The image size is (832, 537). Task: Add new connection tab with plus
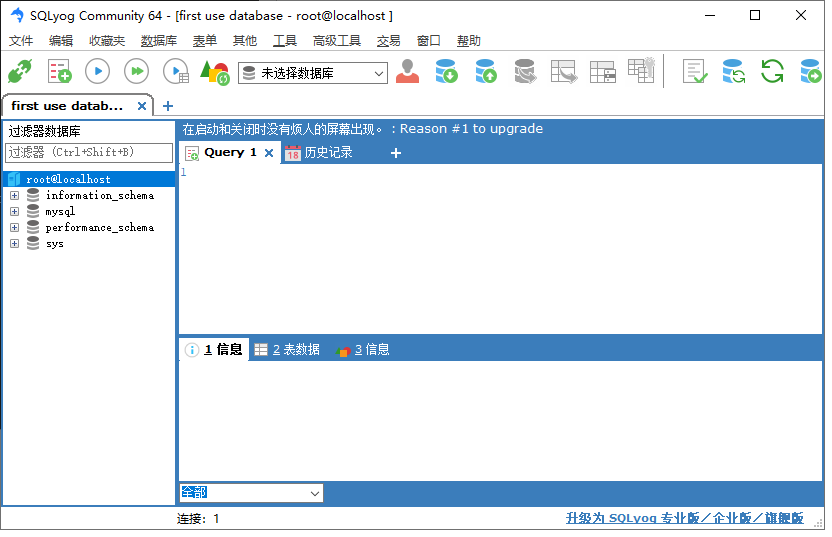click(168, 106)
